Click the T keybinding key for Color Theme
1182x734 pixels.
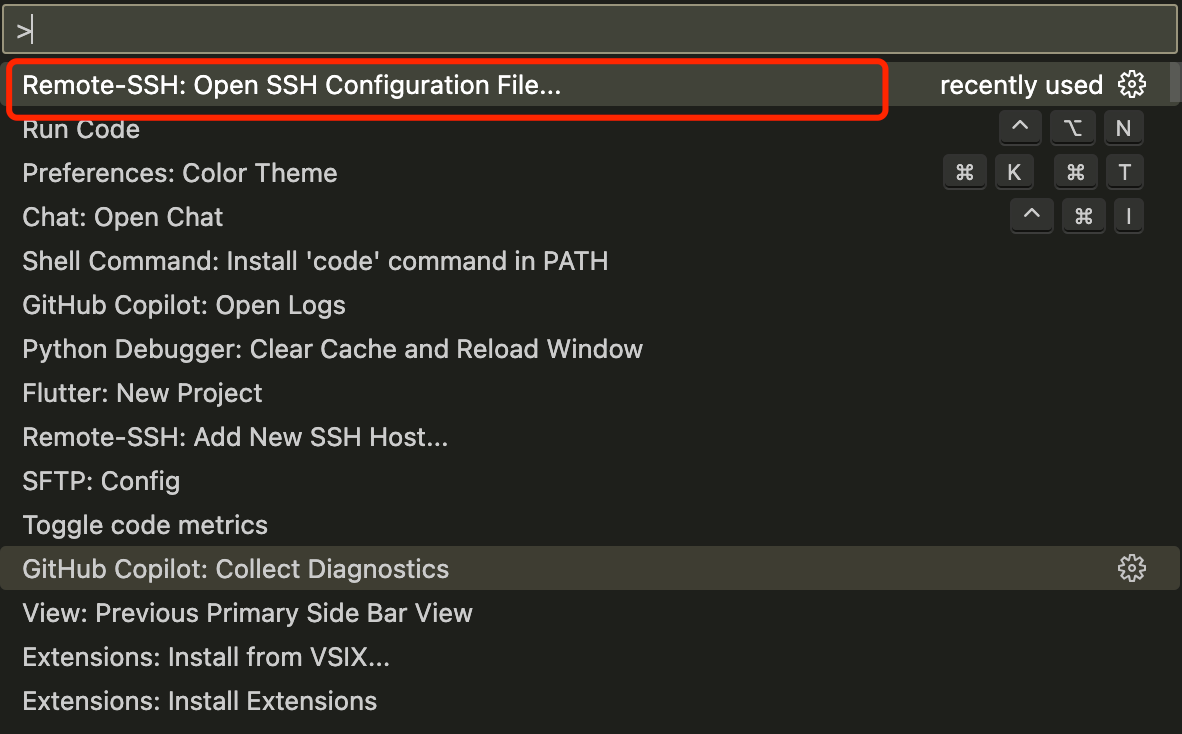(x=1125, y=173)
